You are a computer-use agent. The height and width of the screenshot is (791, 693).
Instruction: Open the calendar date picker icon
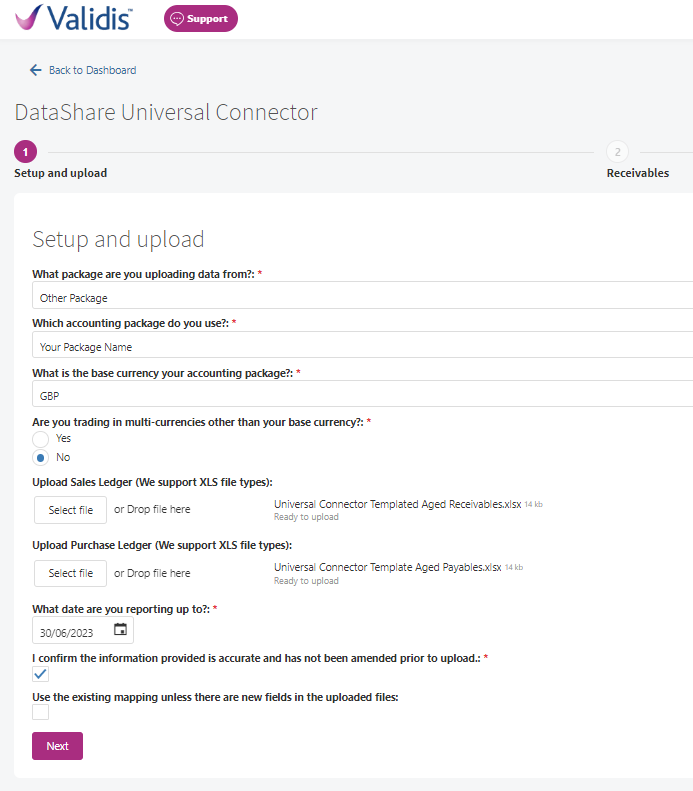[120, 630]
